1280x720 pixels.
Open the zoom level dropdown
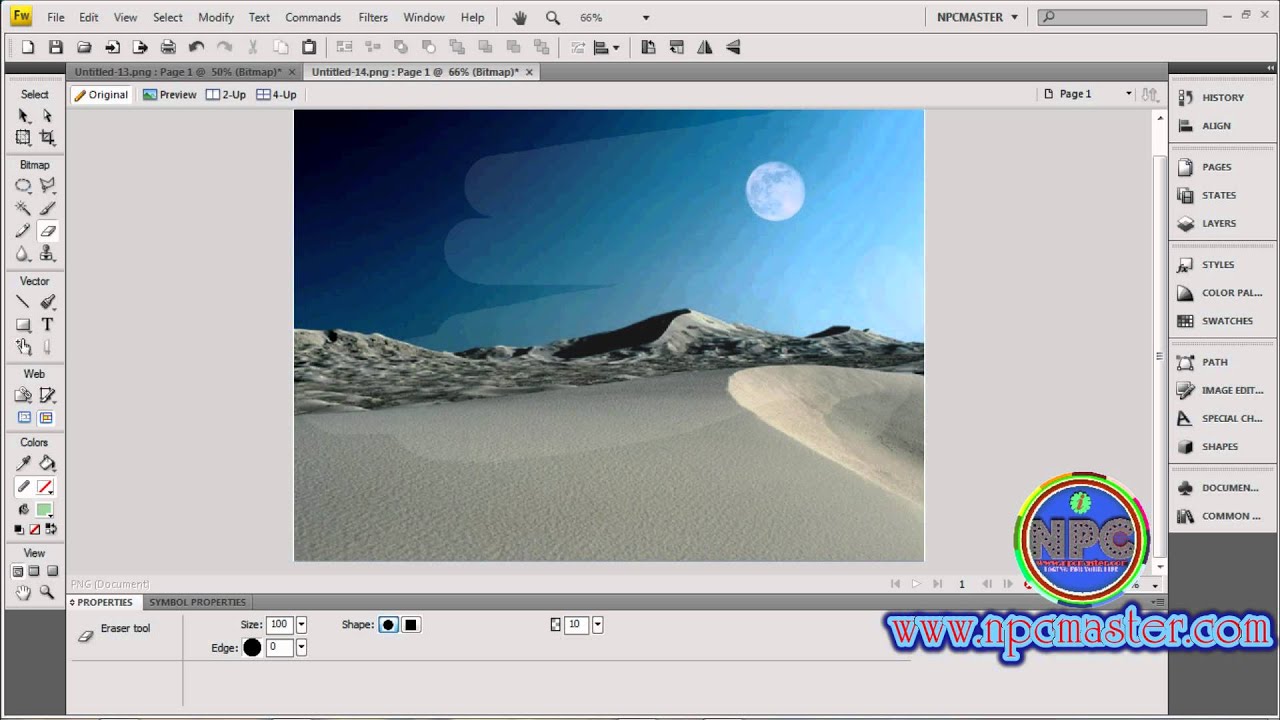[x=646, y=18]
